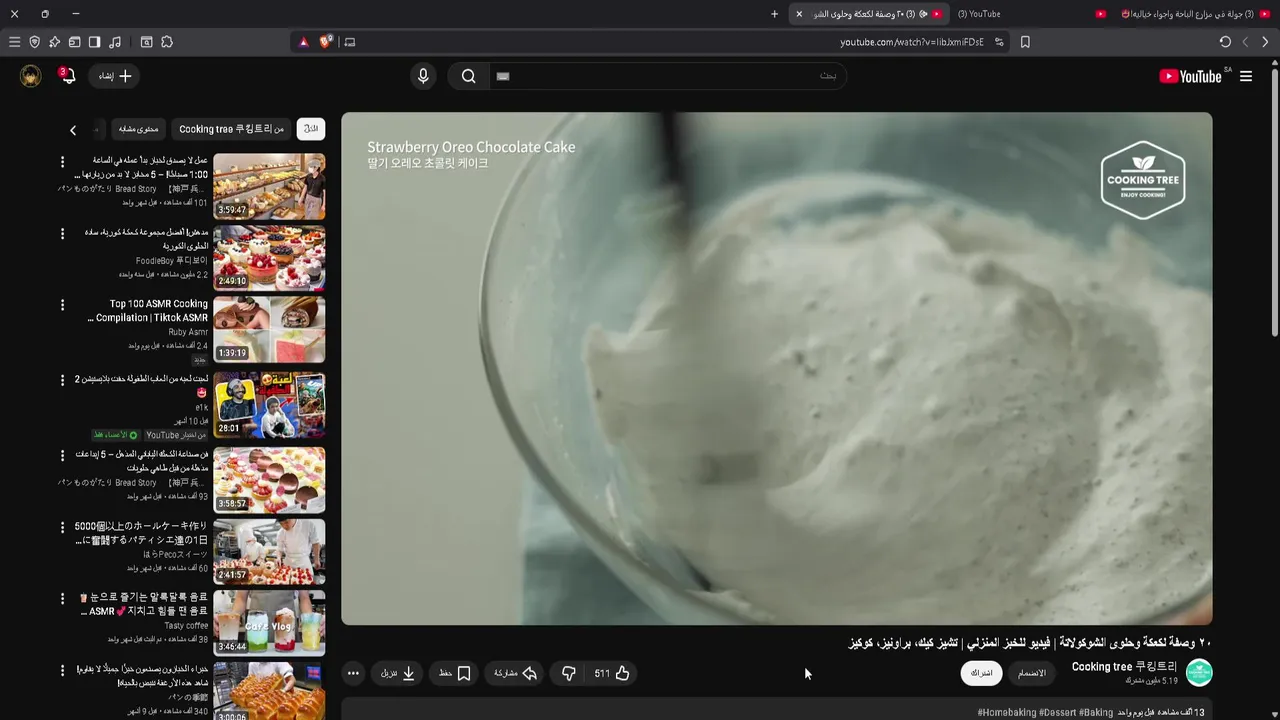Open the 3:59:47 bakery video thumbnail
1280x720 pixels.
tap(269, 186)
